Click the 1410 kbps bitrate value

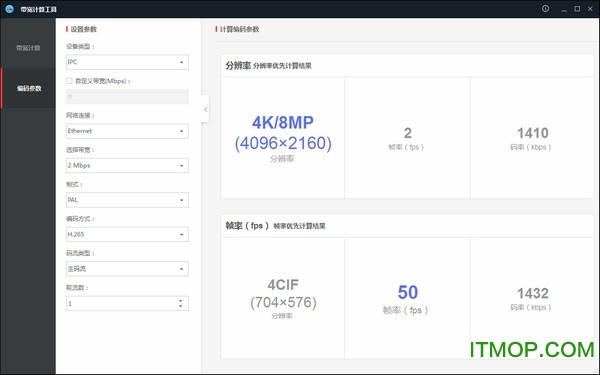pyautogui.click(x=533, y=133)
